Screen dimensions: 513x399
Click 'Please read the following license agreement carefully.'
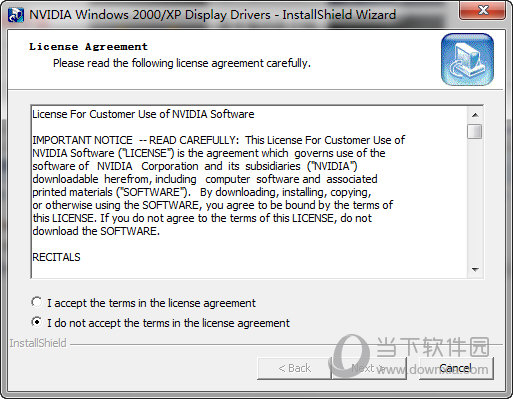click(182, 63)
